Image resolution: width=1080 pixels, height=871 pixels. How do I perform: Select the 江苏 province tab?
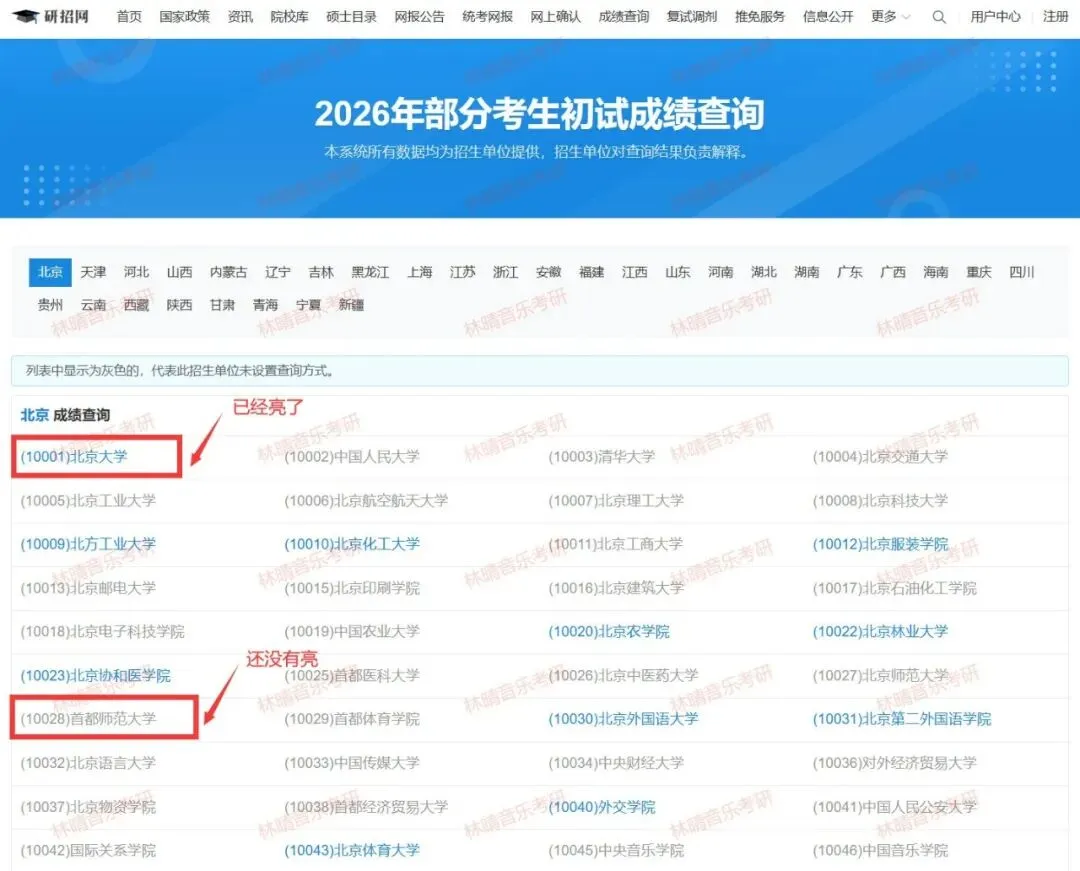462,272
